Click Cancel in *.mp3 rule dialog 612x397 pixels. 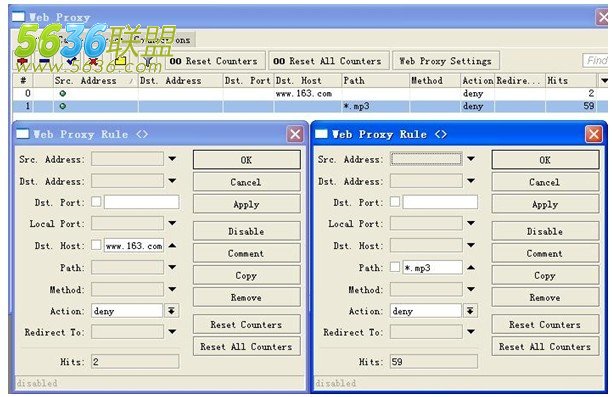[x=545, y=182]
